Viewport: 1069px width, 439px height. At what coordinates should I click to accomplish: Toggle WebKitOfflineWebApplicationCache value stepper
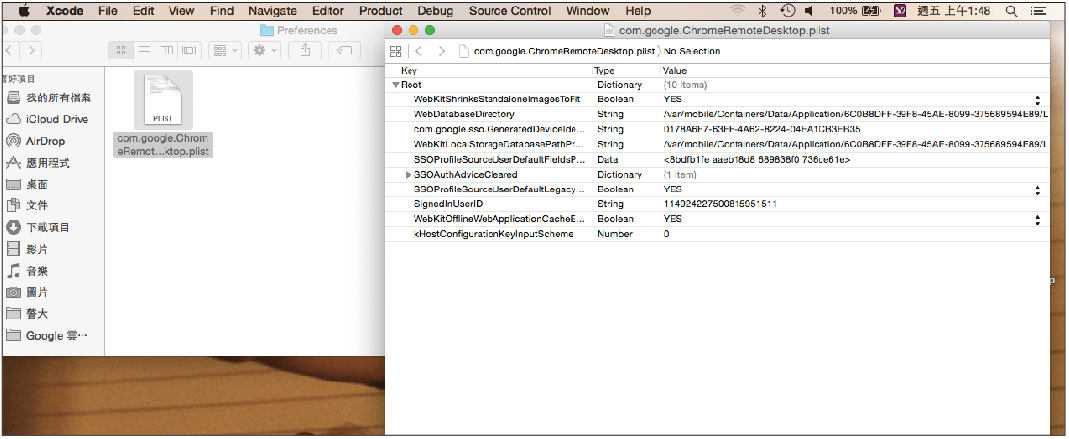1038,220
